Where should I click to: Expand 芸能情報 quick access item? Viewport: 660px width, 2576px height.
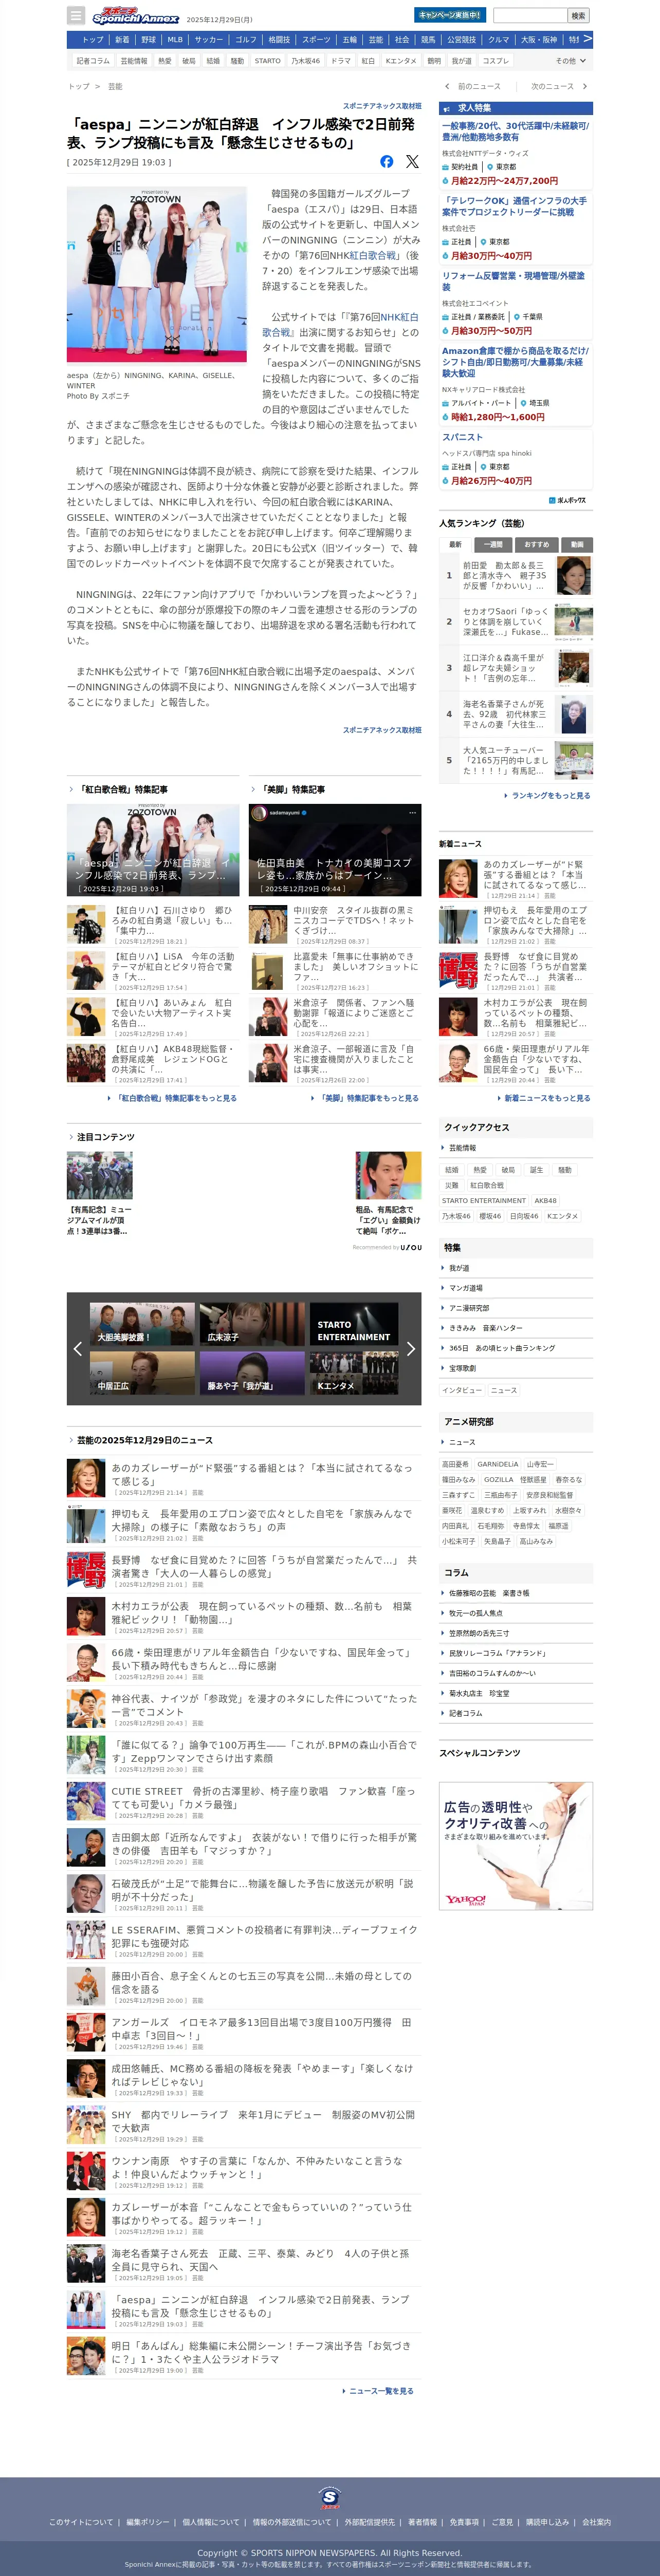point(516,1148)
